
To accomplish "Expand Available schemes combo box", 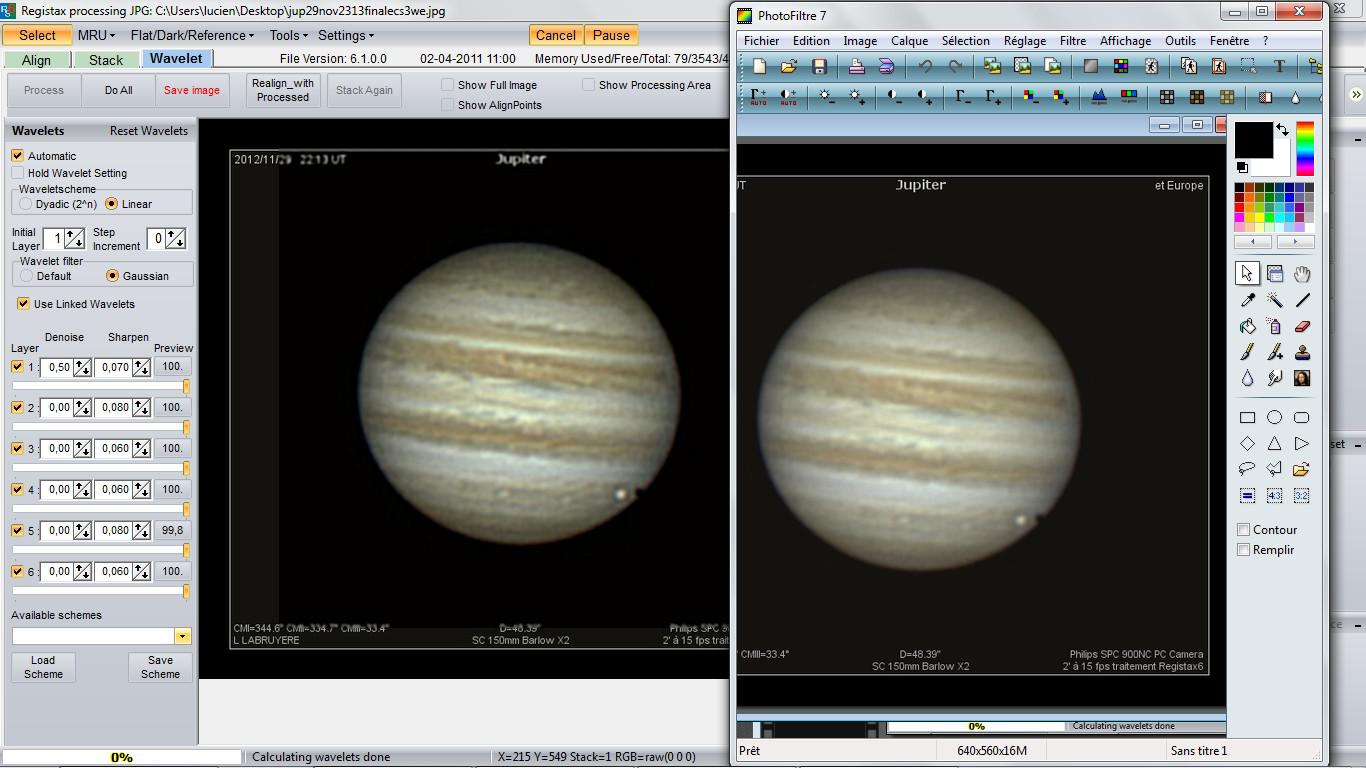I will point(182,636).
